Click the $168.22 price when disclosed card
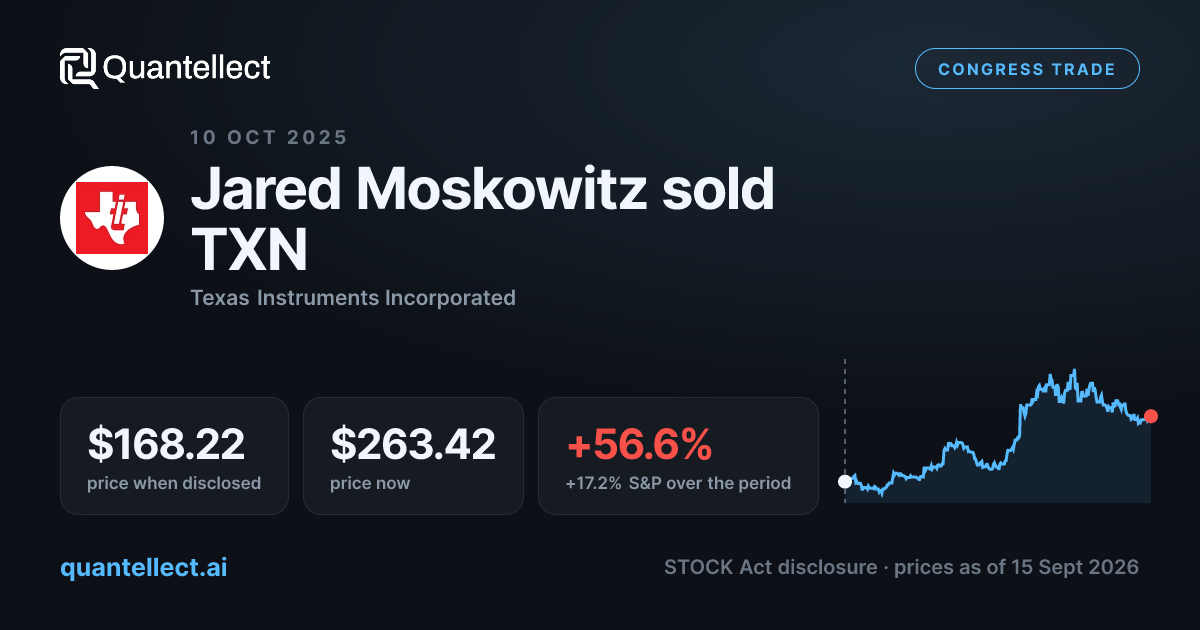The image size is (1200, 630). coord(174,456)
